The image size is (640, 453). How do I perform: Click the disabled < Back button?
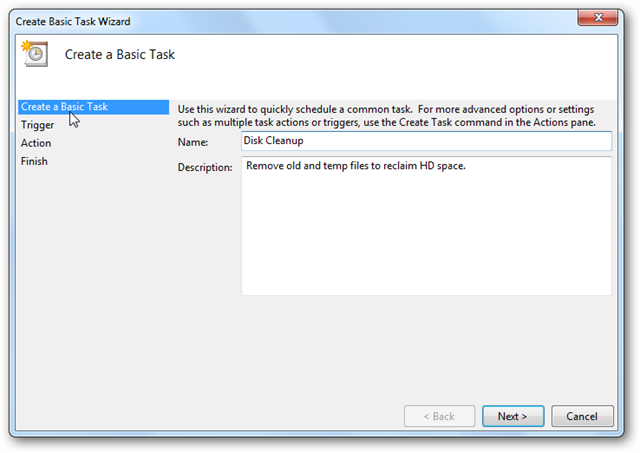(x=440, y=416)
